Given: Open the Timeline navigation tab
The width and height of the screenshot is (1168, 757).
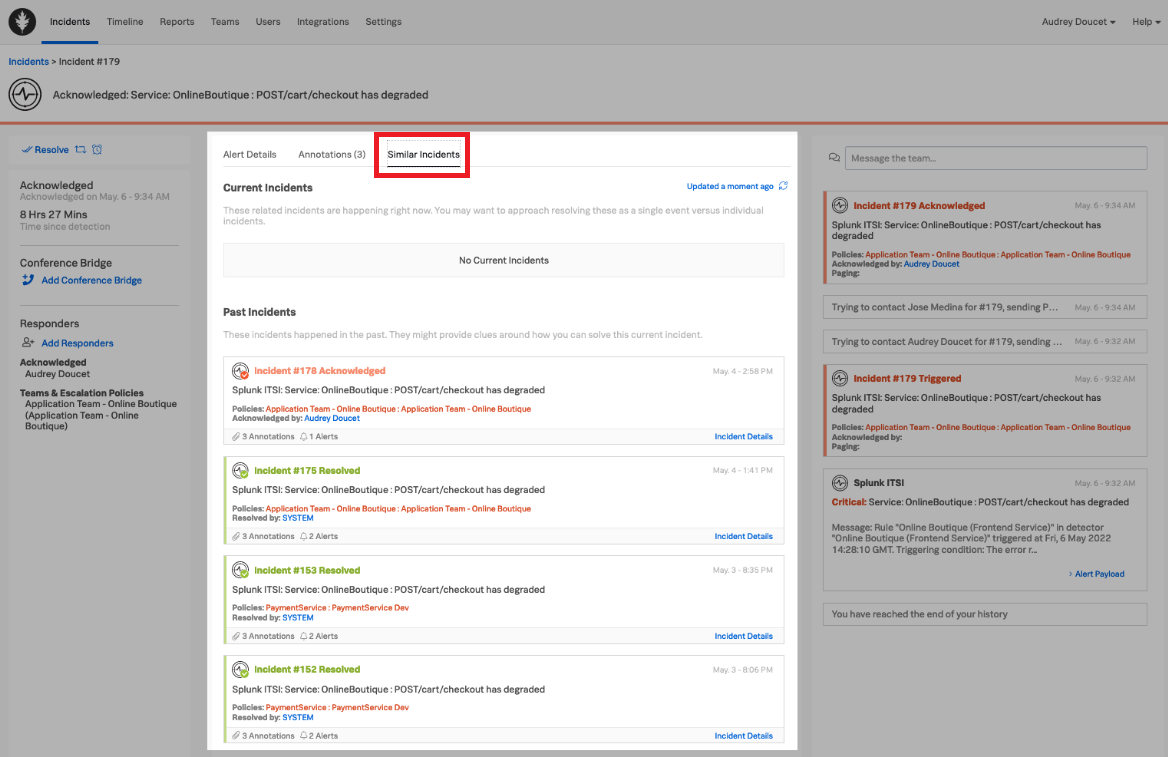Looking at the screenshot, I should coord(125,22).
